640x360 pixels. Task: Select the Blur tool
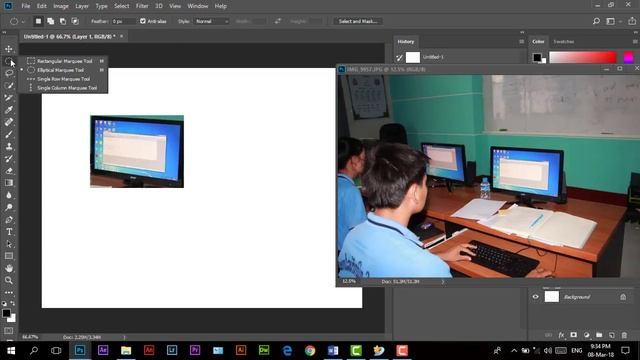click(x=9, y=195)
